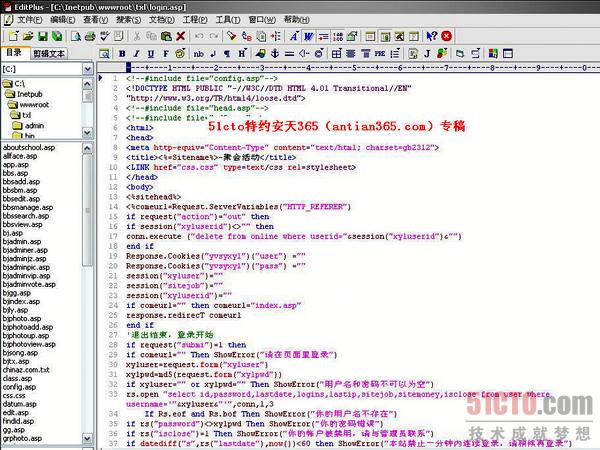
Task: Open 文件(F) menu
Action: tap(29, 19)
